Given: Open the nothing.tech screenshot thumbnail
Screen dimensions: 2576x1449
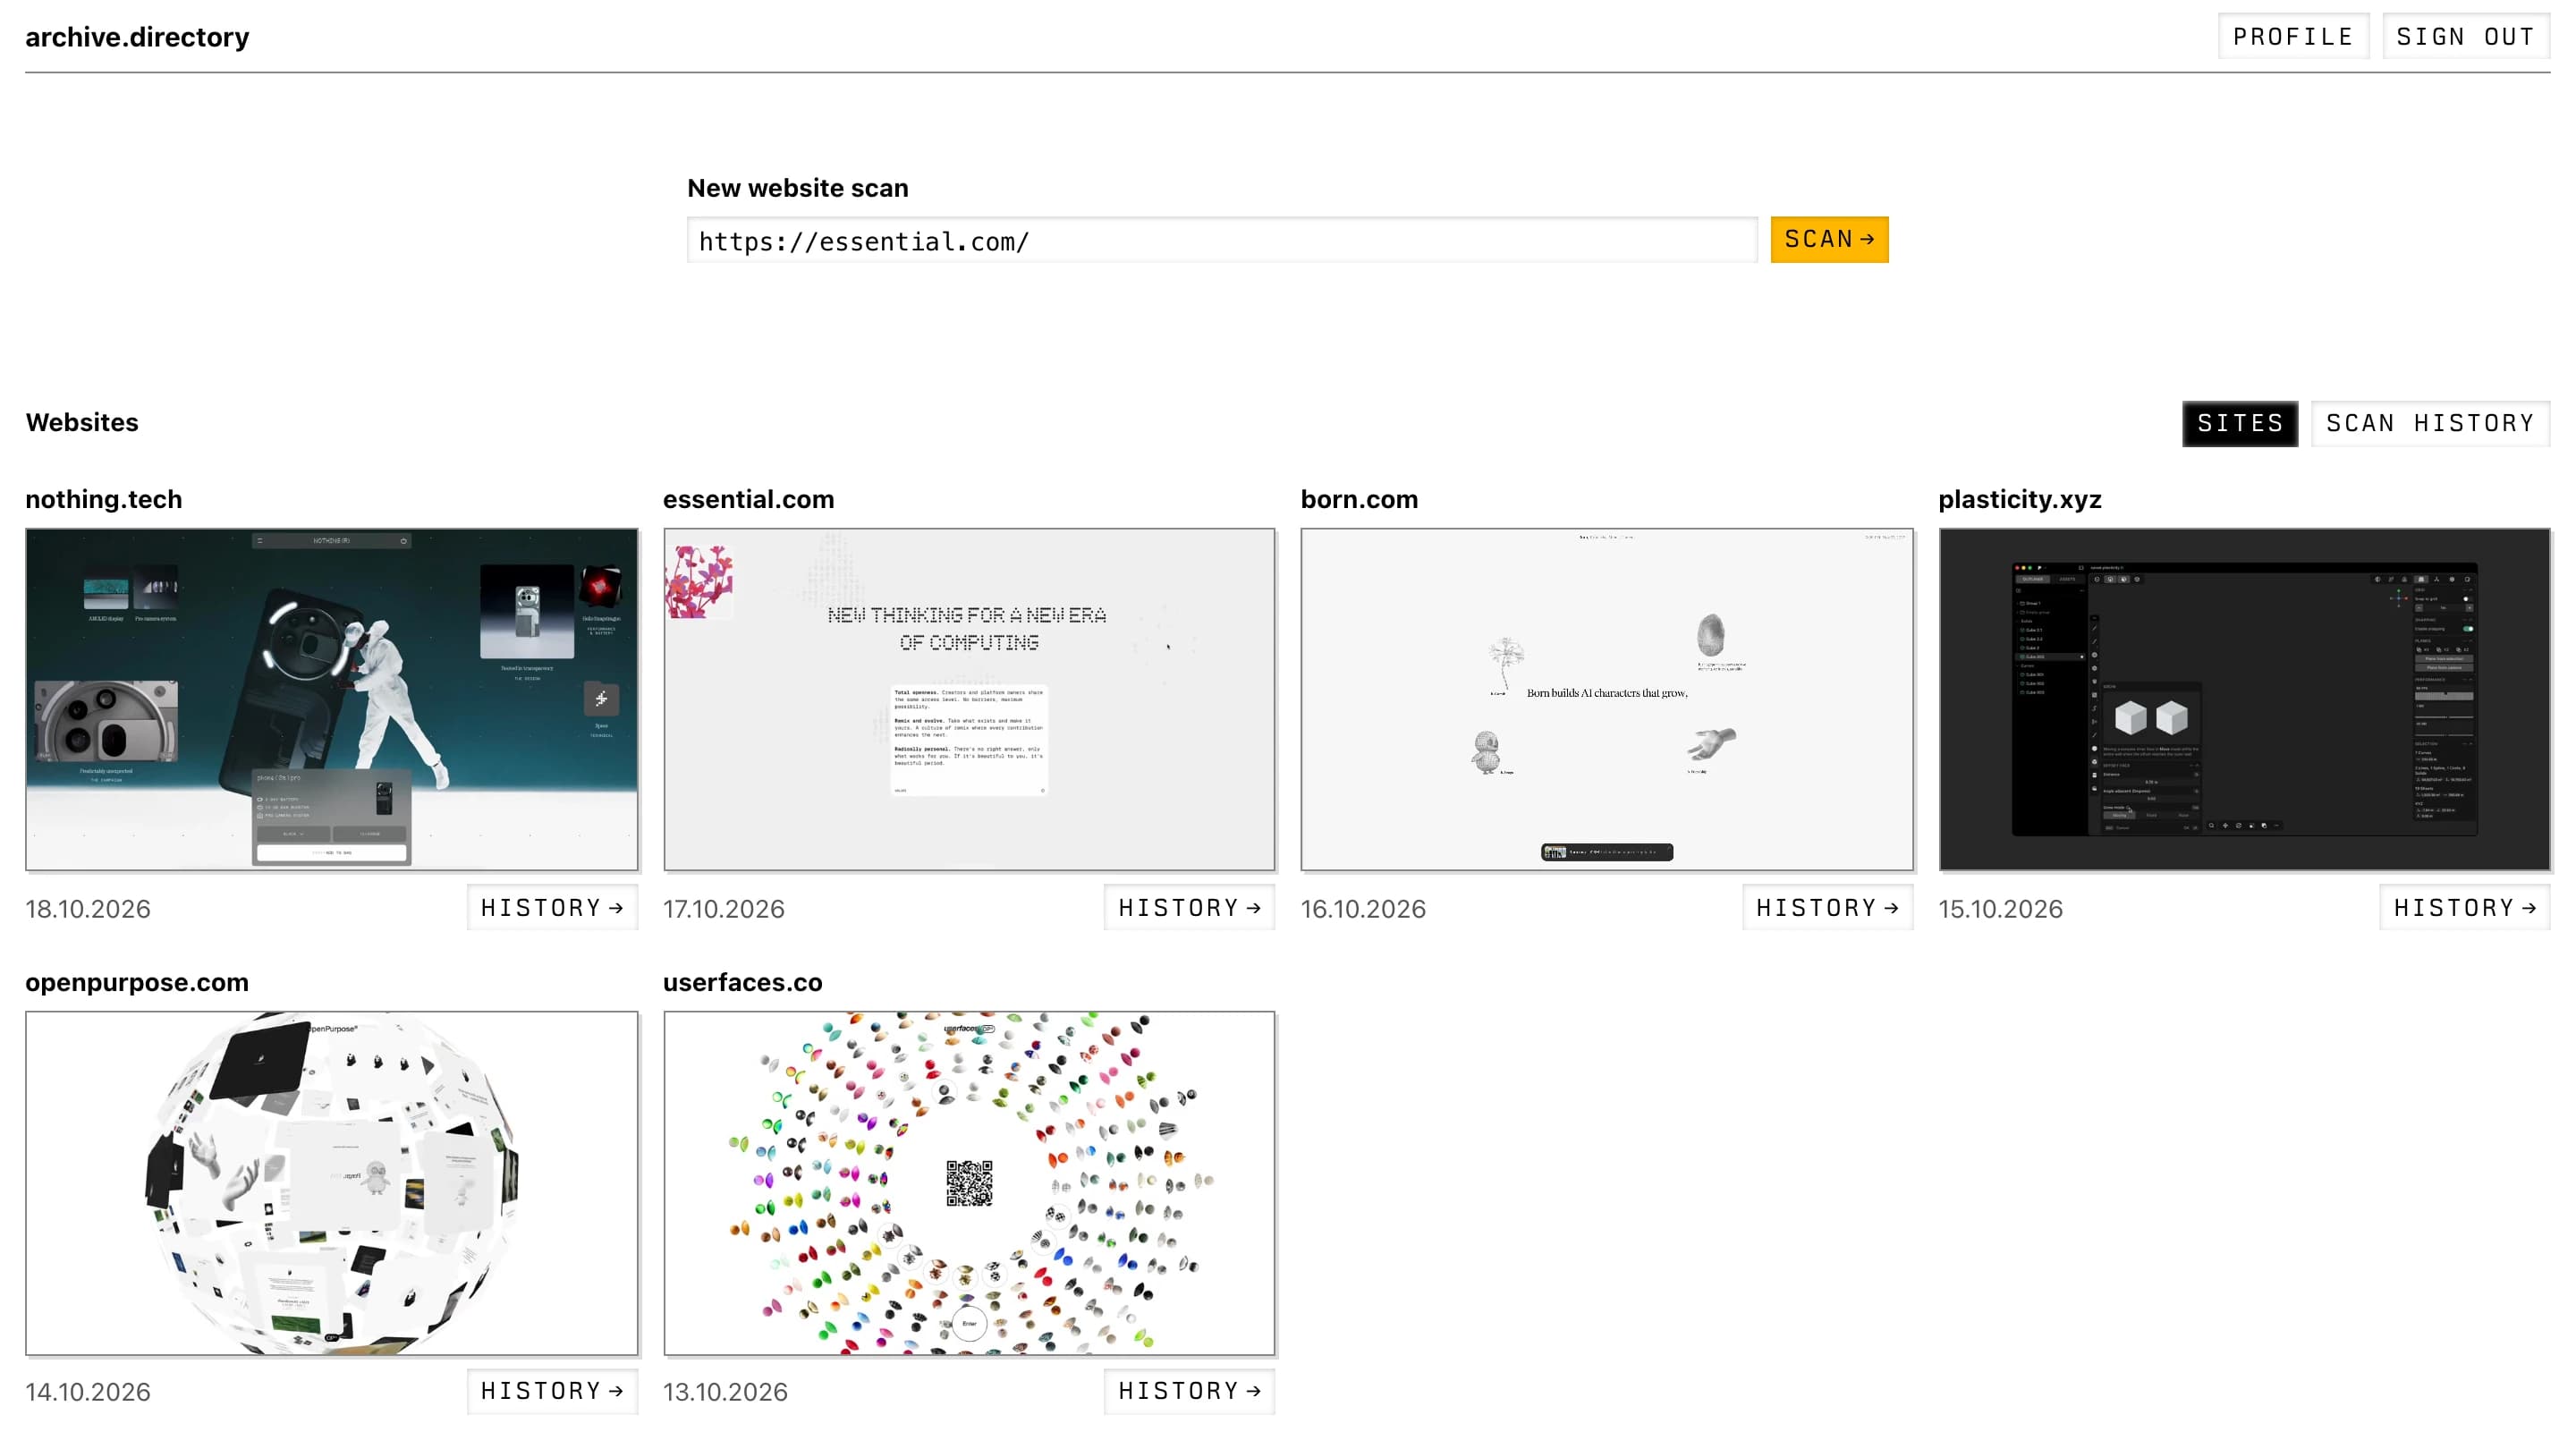Looking at the screenshot, I should [x=332, y=699].
